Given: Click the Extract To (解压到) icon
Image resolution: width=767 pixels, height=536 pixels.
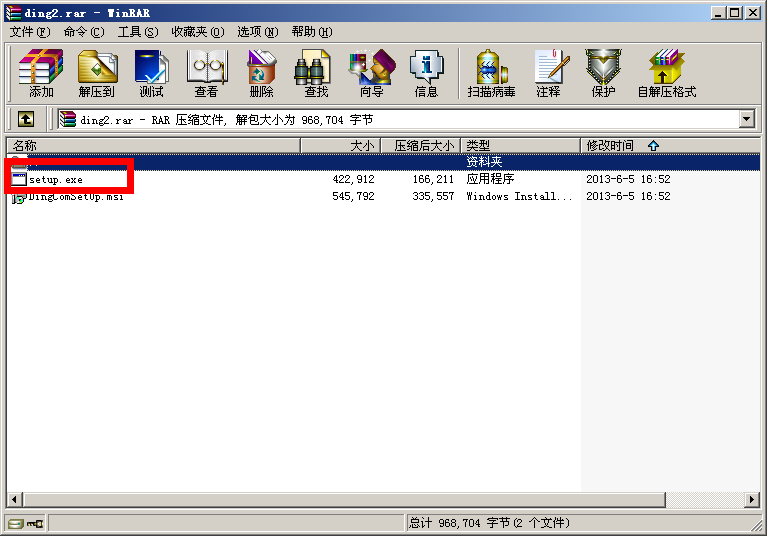Looking at the screenshot, I should point(97,73).
